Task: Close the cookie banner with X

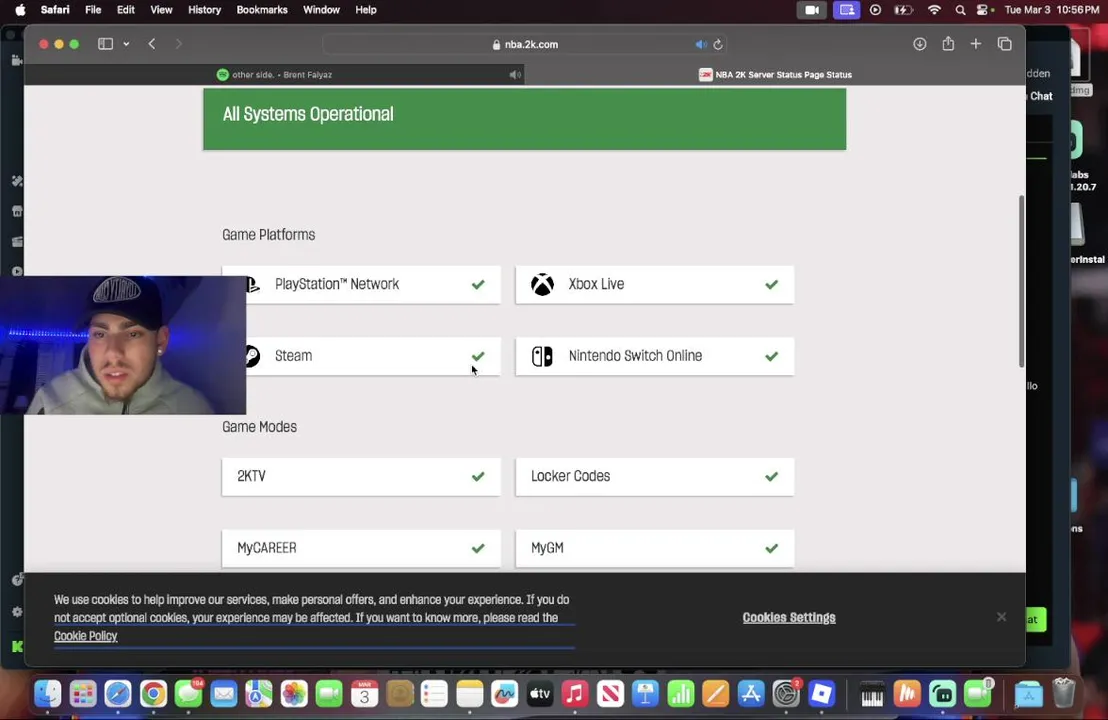Action: [x=1001, y=617]
